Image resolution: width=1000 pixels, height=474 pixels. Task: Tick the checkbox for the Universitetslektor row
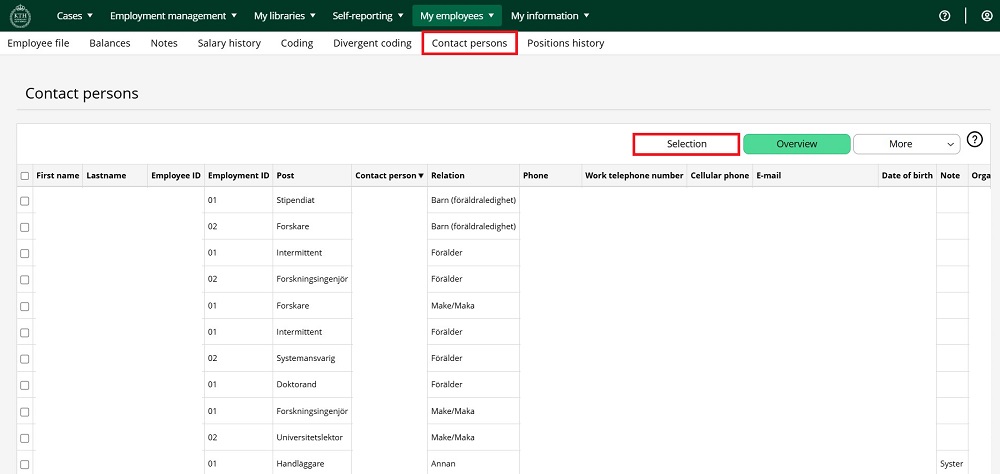25,437
